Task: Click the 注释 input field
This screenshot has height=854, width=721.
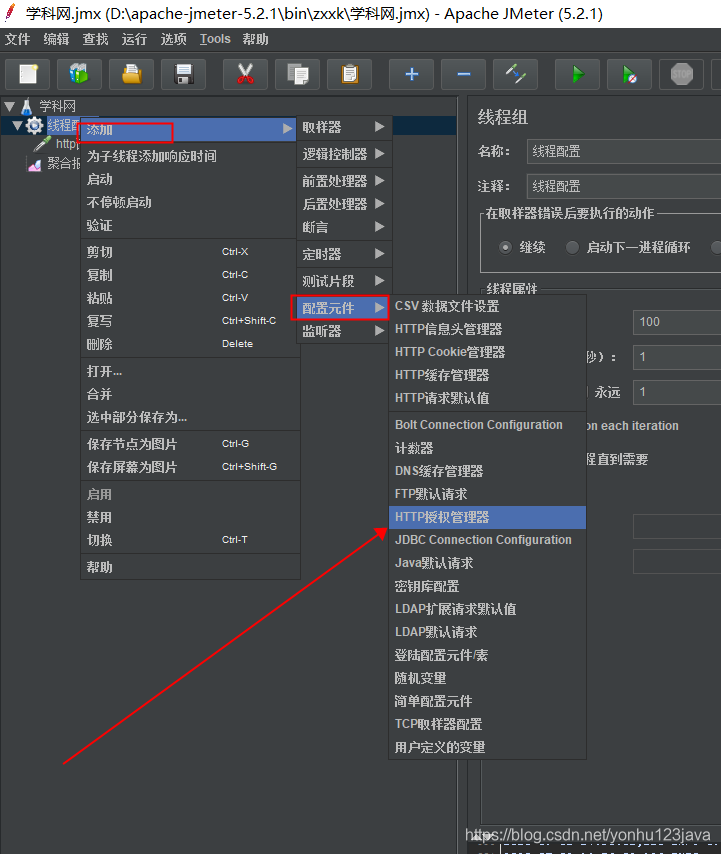Action: coord(624,186)
